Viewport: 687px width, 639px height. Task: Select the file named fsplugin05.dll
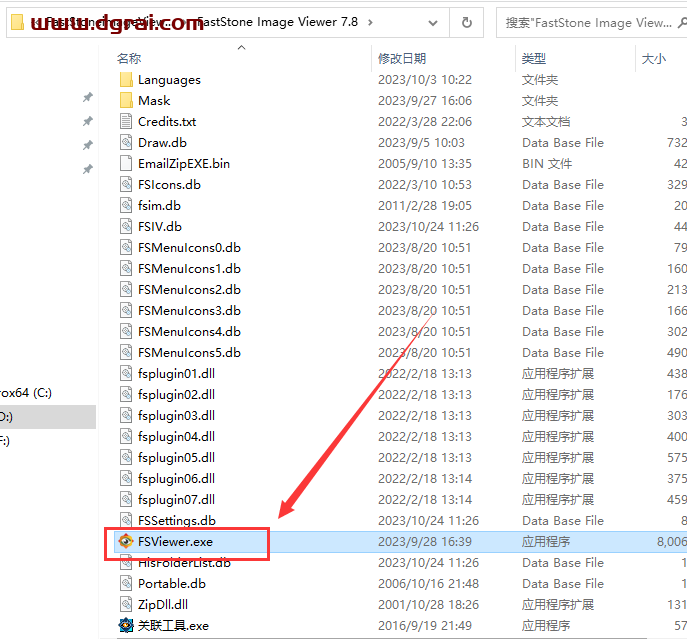click(176, 458)
